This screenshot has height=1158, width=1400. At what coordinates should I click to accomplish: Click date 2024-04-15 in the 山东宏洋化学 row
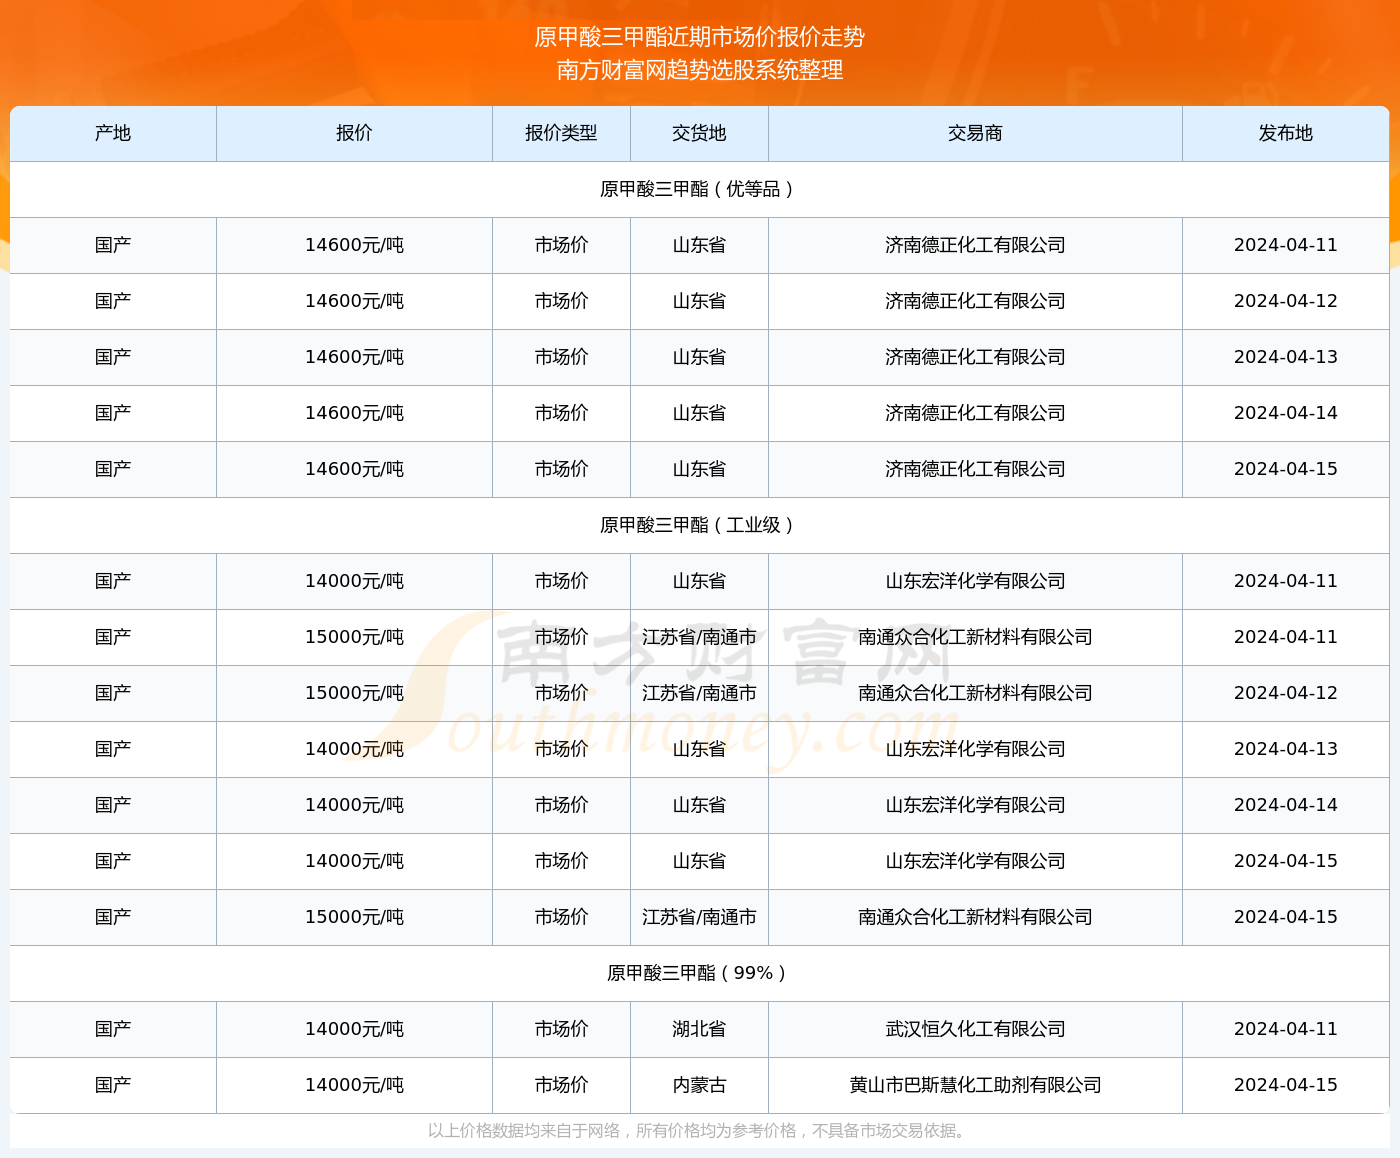(1285, 861)
